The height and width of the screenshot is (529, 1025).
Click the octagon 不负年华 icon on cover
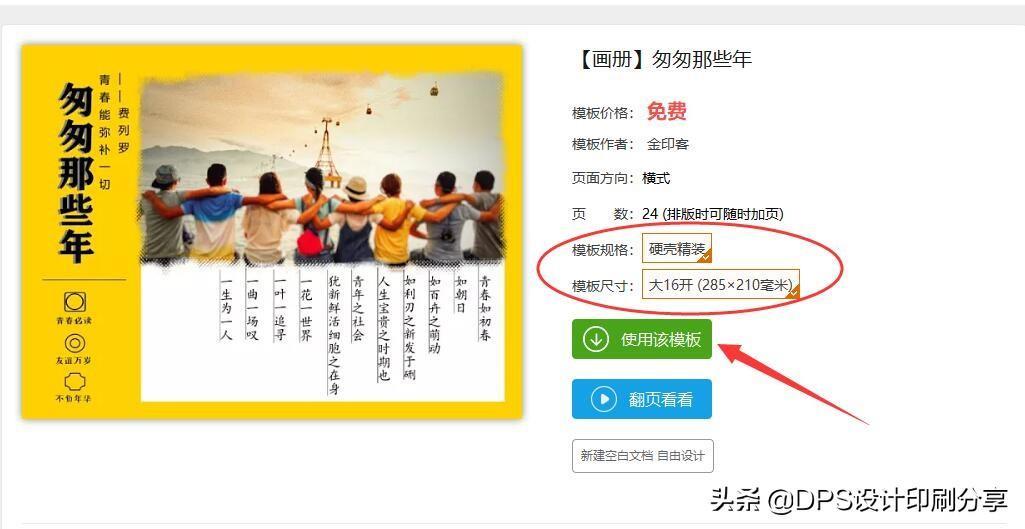click(74, 381)
